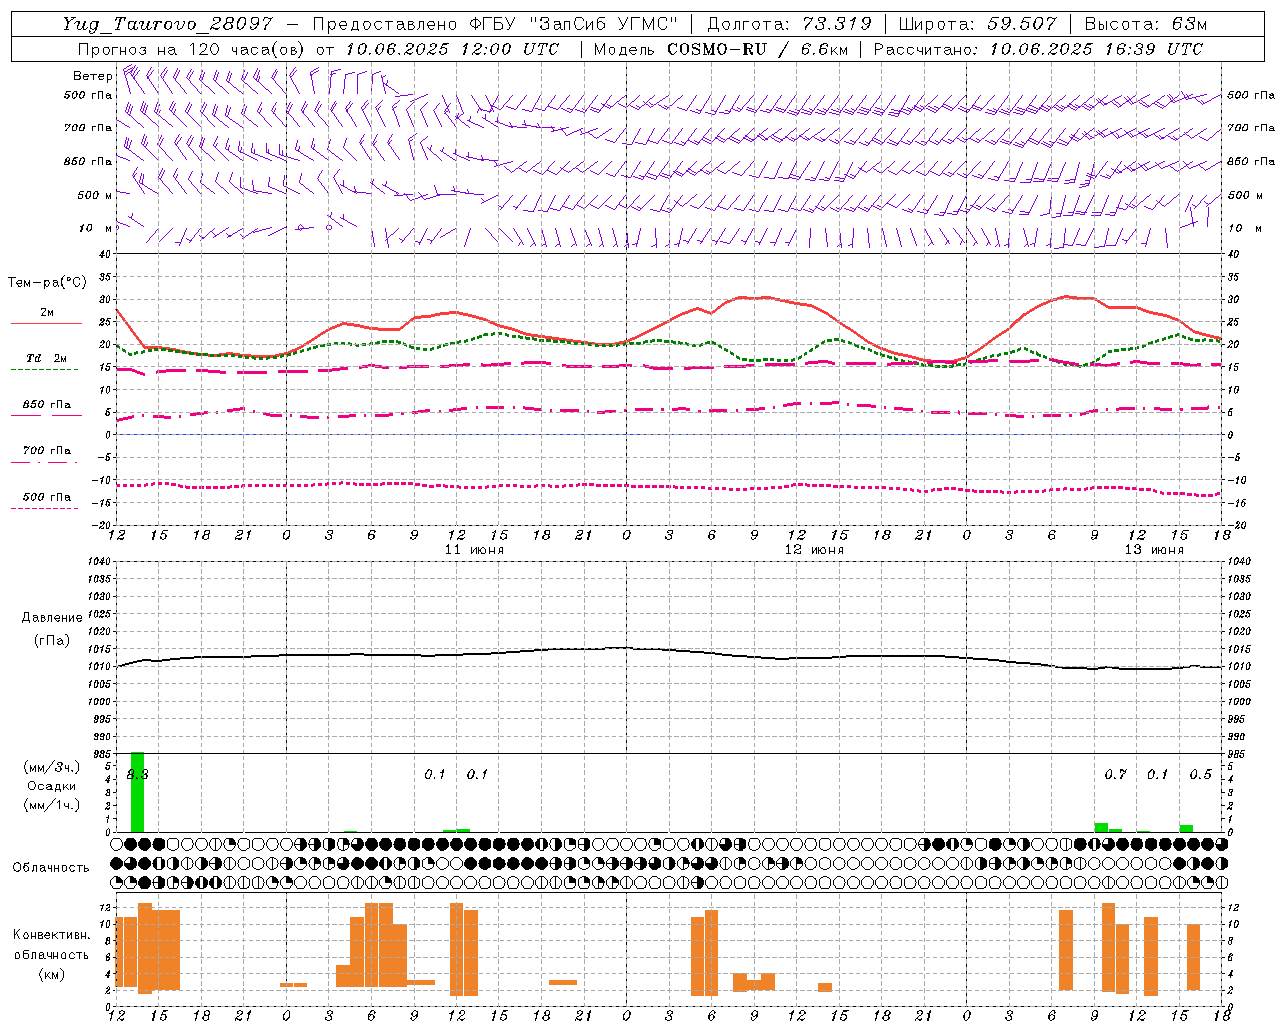Viewport: 1280px width, 1024px height.
Task: Click the Конвективн. convective cloud label
Action: [51, 935]
